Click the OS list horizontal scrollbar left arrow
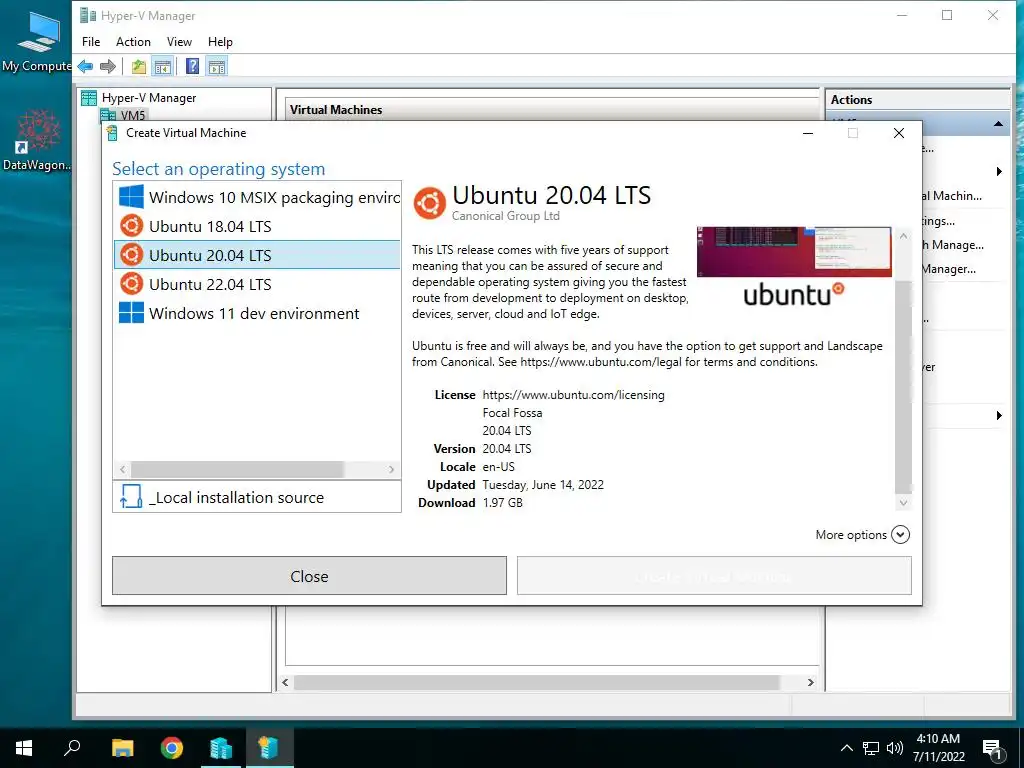The height and width of the screenshot is (768, 1024). 122,469
